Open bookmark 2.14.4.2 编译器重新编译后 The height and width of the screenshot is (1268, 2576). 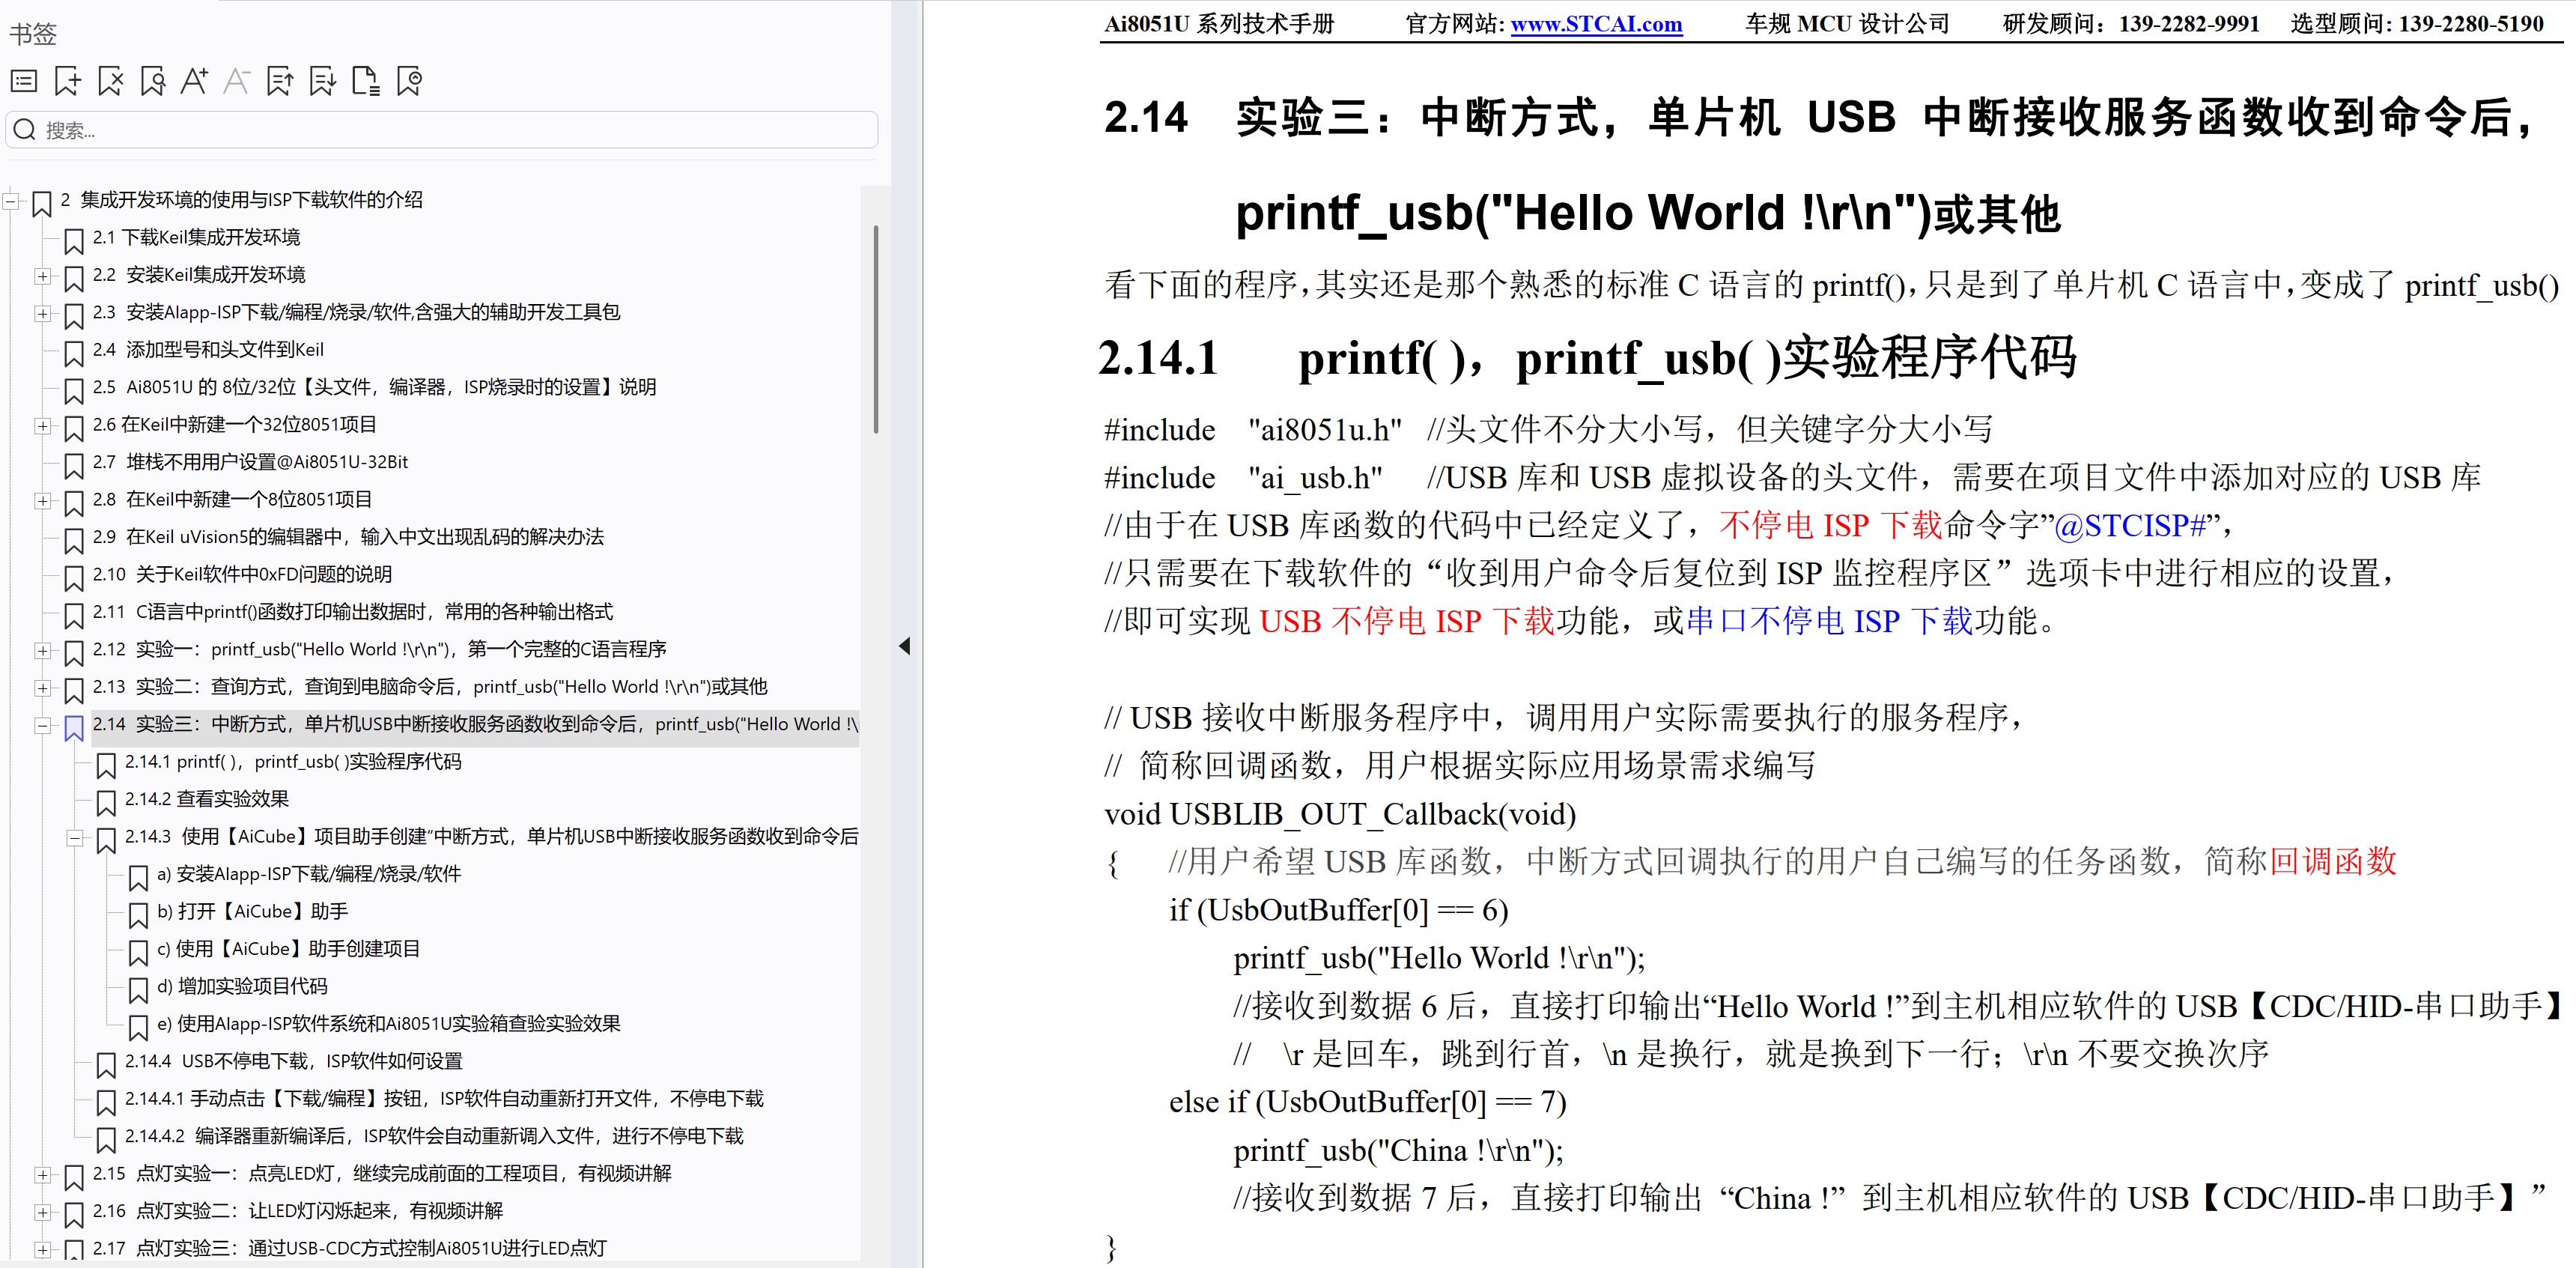434,1136
